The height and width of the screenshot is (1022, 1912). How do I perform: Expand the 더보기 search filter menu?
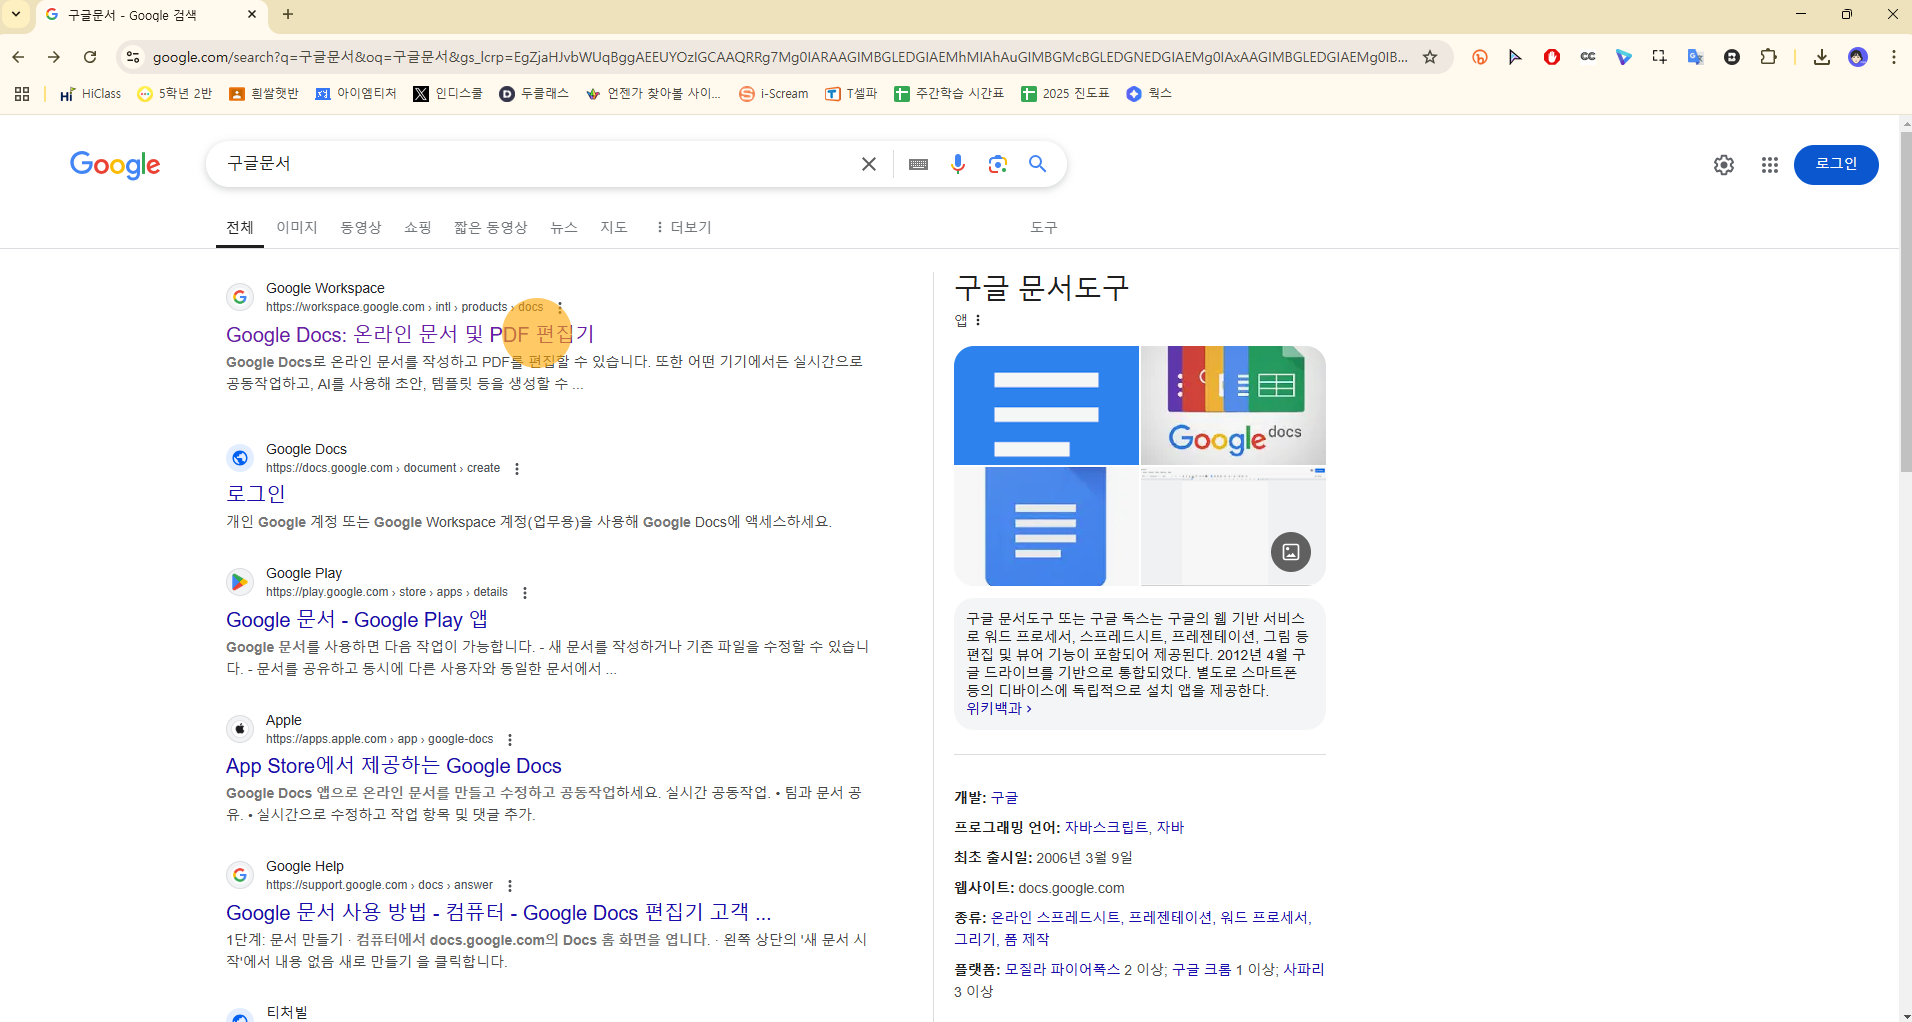(683, 227)
